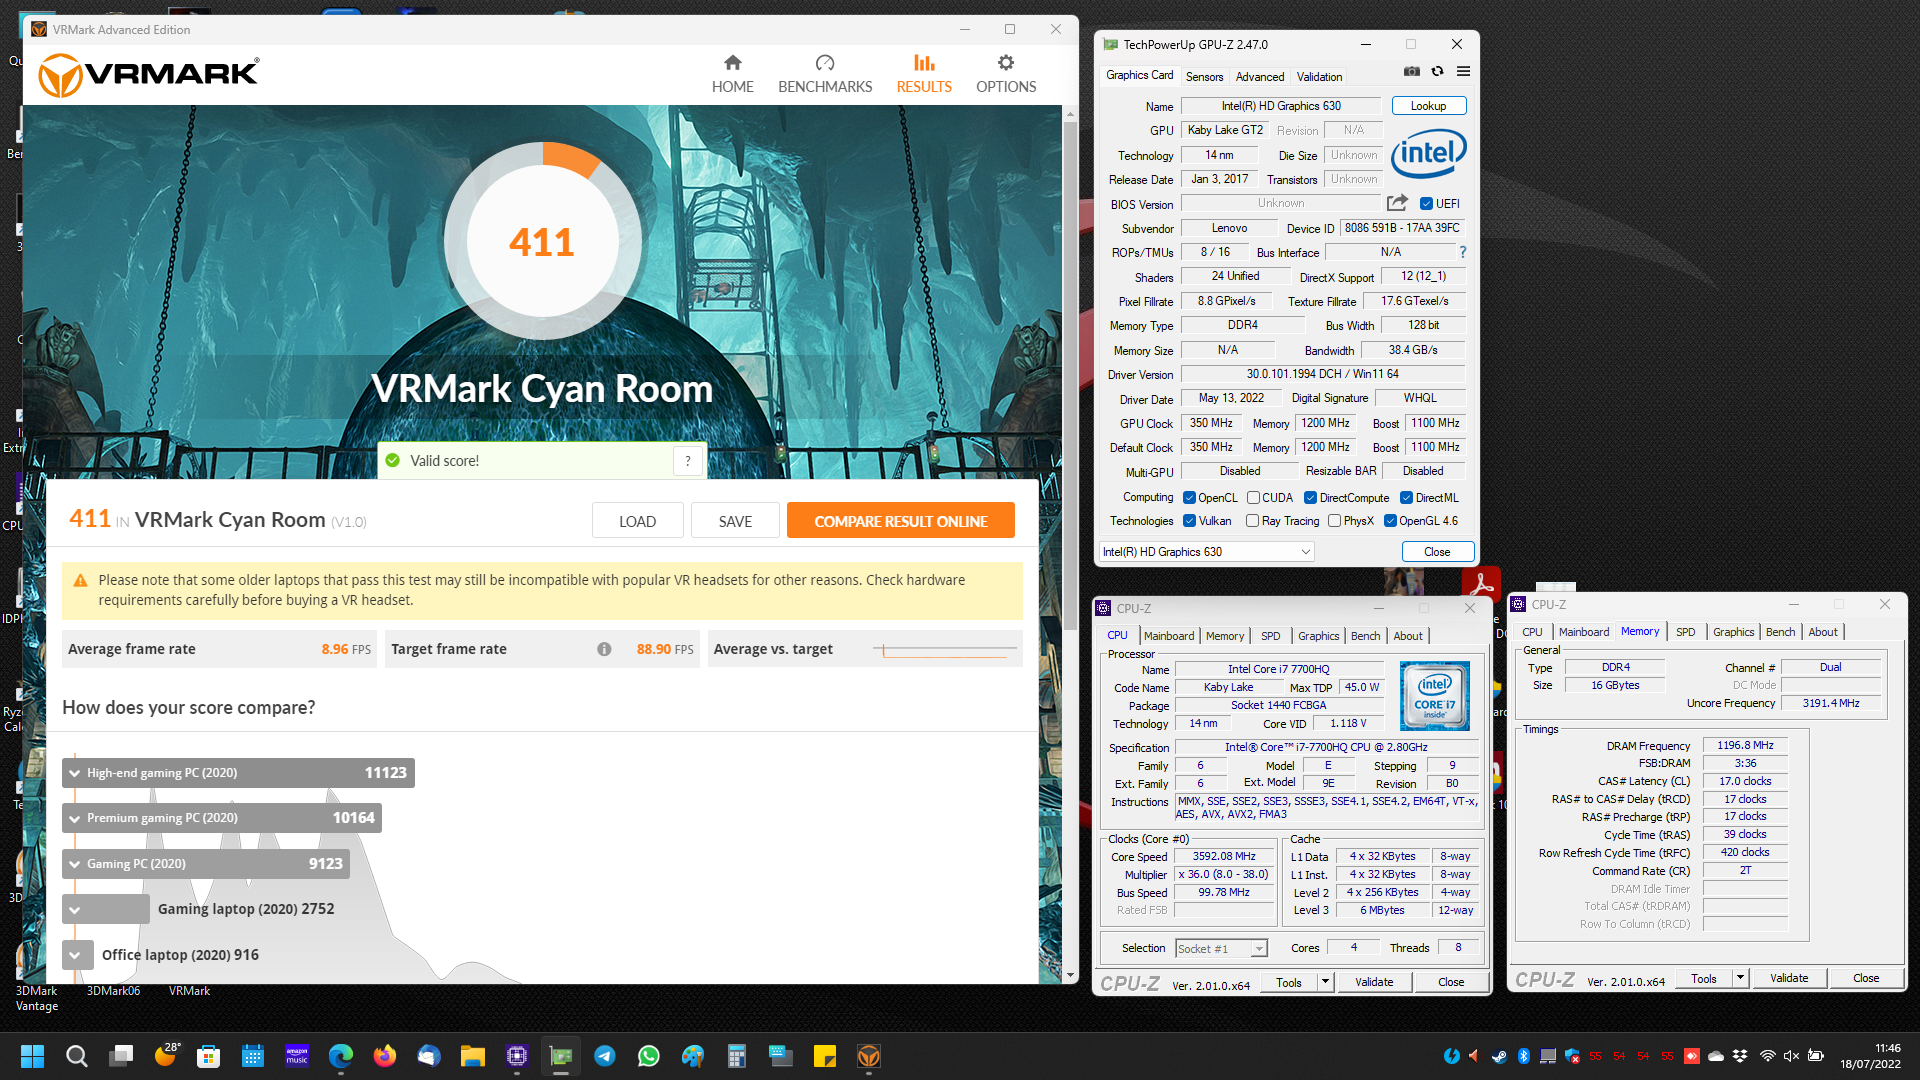Open Tools dropdown arrow in right CPU-Z
1920x1080 pixels.
pyautogui.click(x=1740, y=978)
